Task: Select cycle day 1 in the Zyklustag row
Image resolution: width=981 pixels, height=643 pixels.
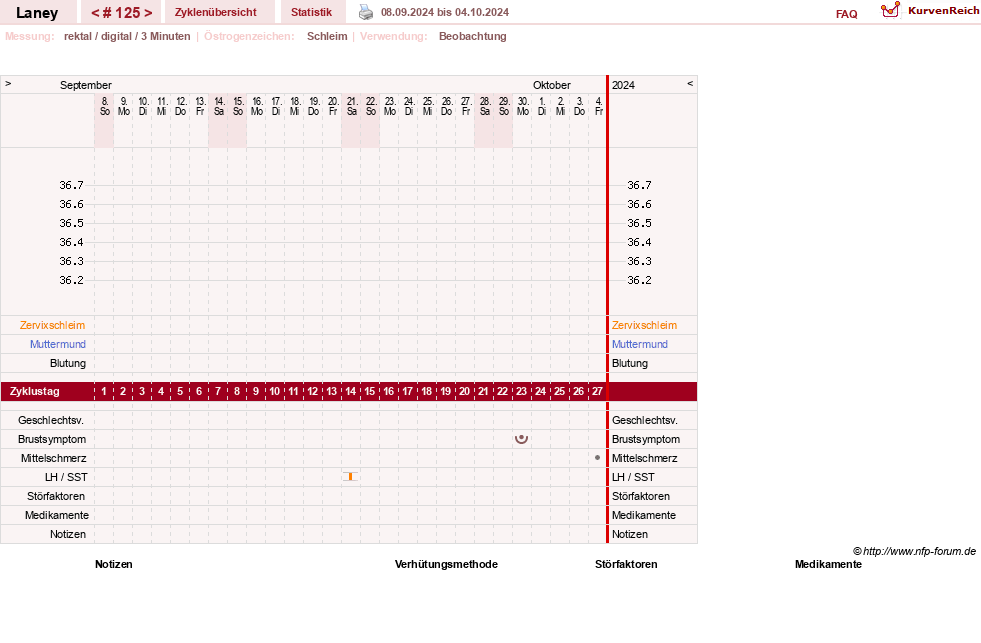Action: (x=104, y=391)
